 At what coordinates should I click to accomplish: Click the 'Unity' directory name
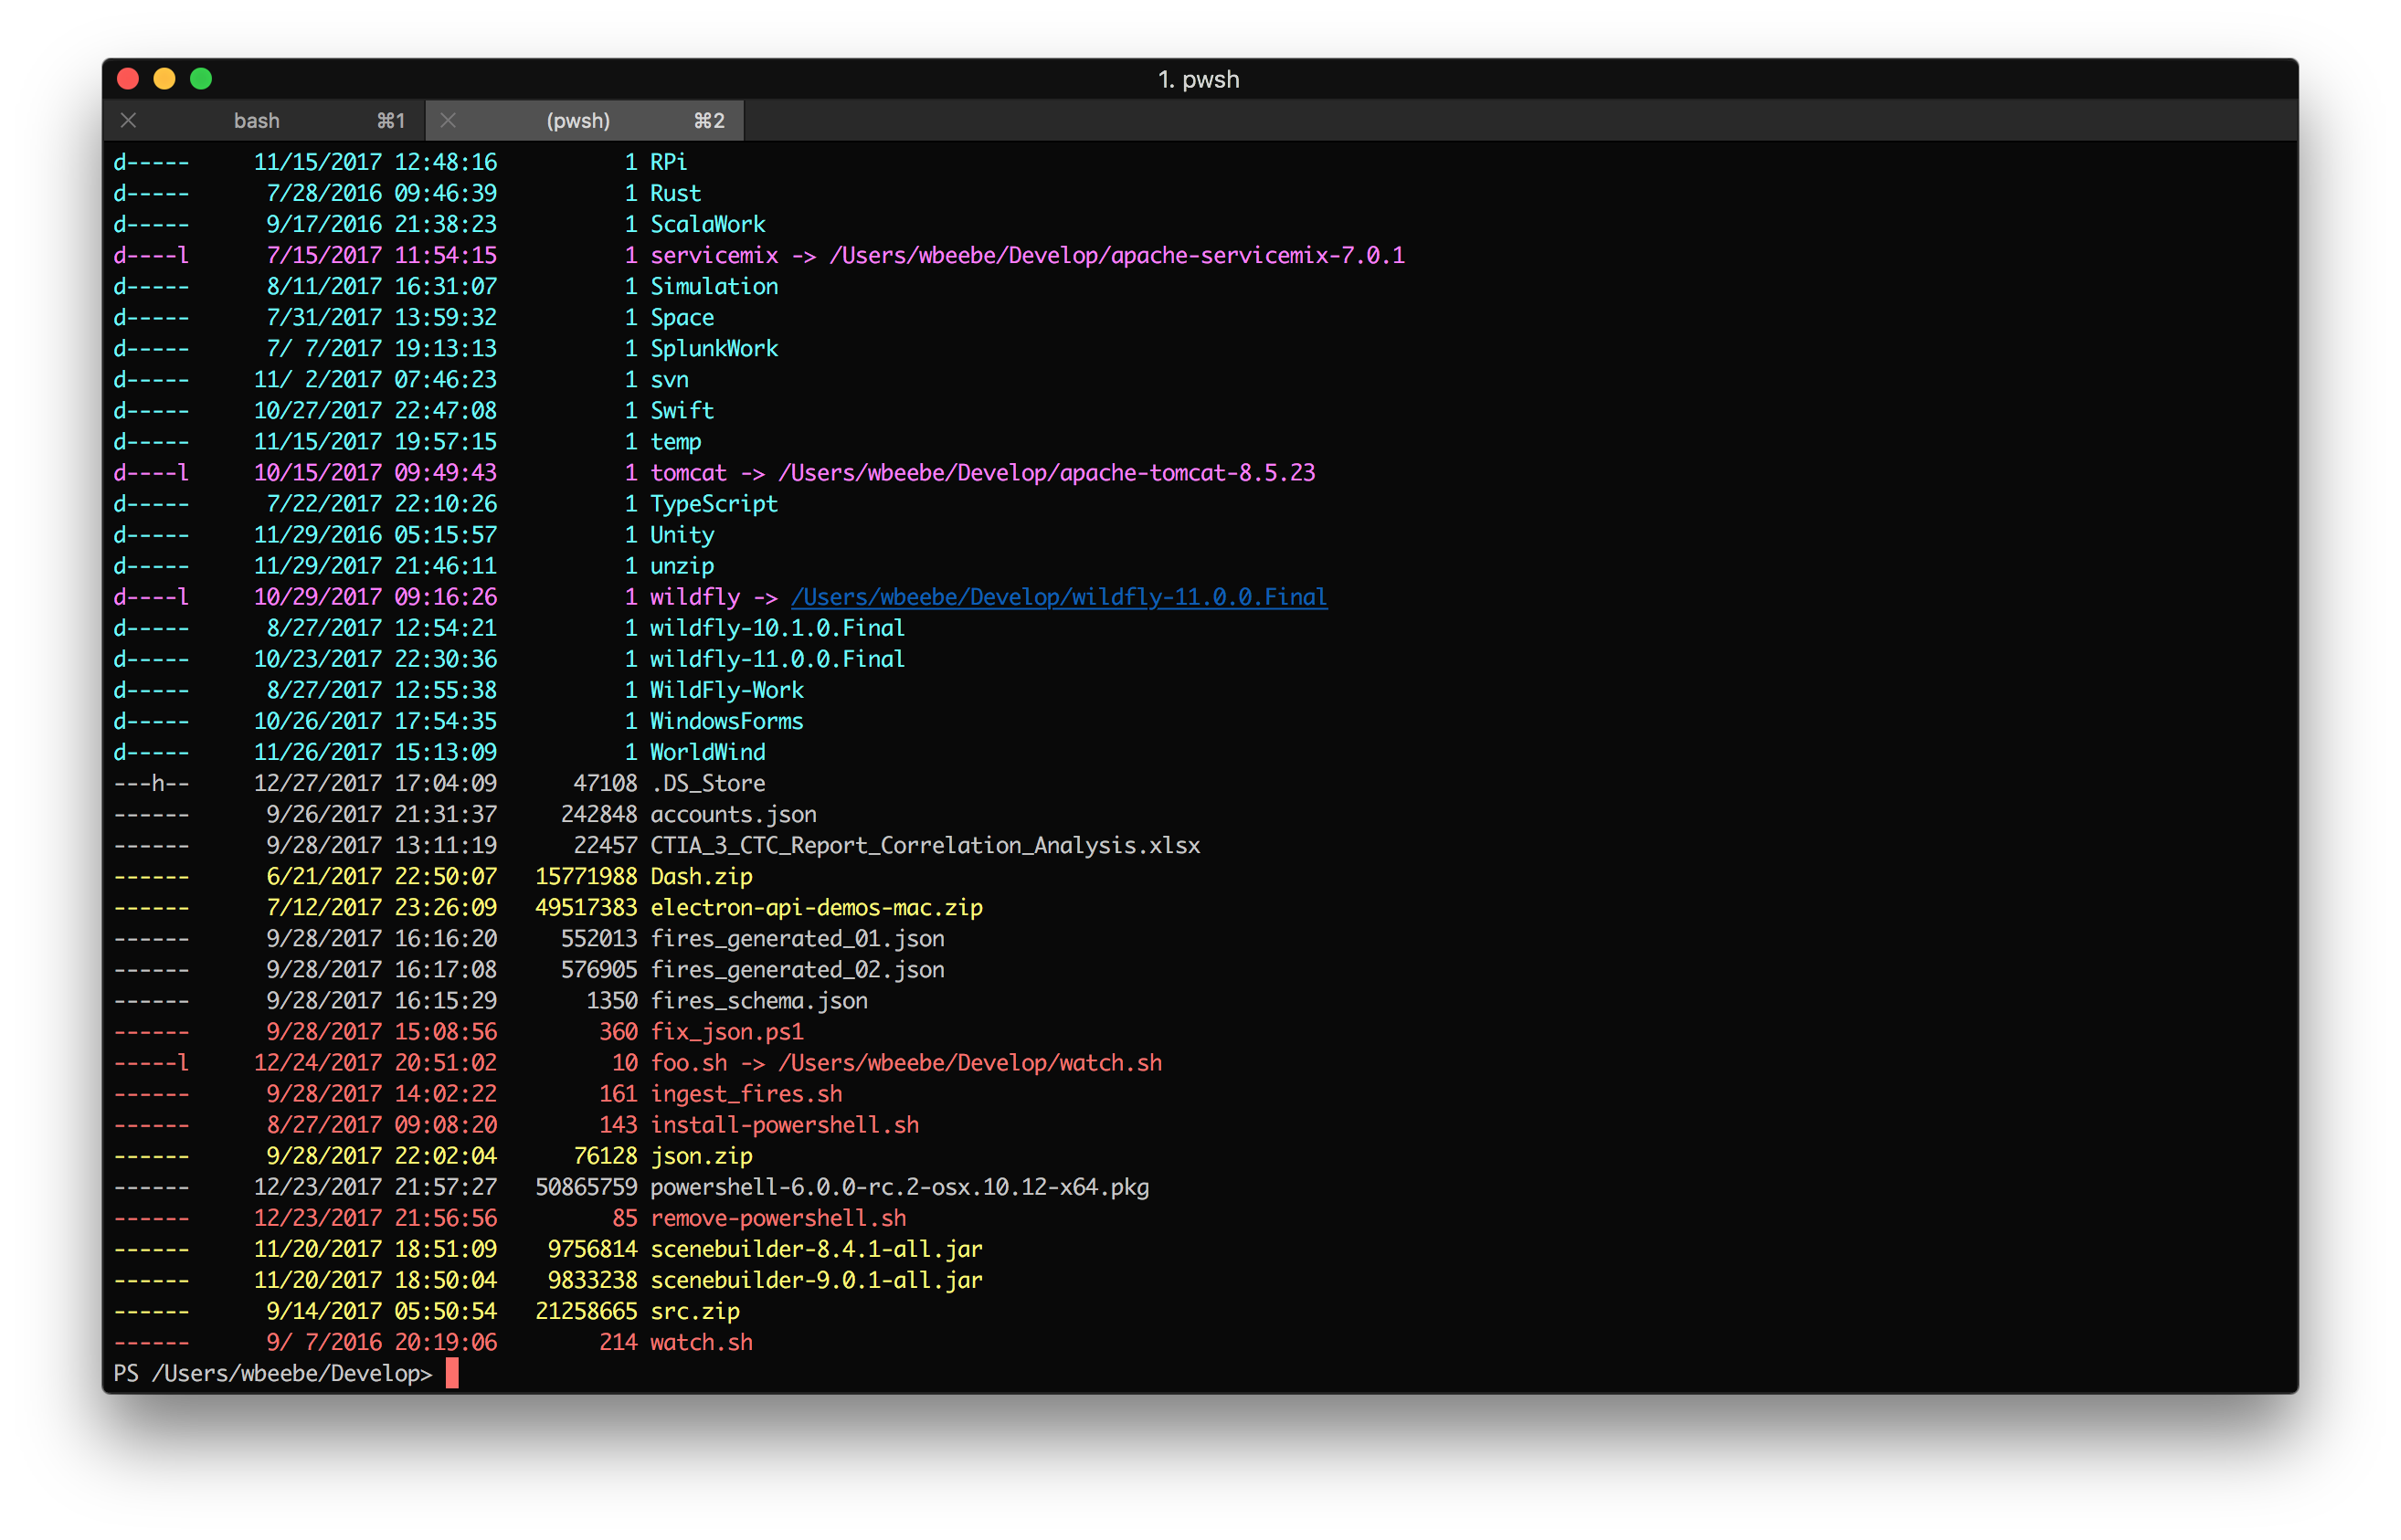click(x=682, y=534)
